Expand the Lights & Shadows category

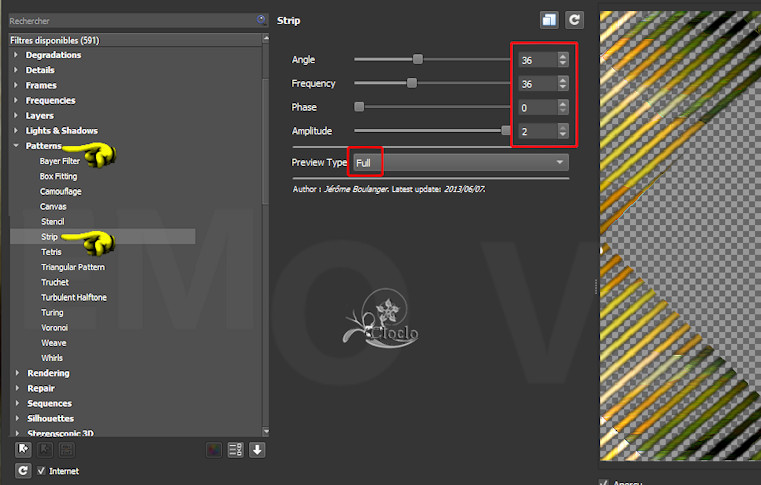point(16,131)
